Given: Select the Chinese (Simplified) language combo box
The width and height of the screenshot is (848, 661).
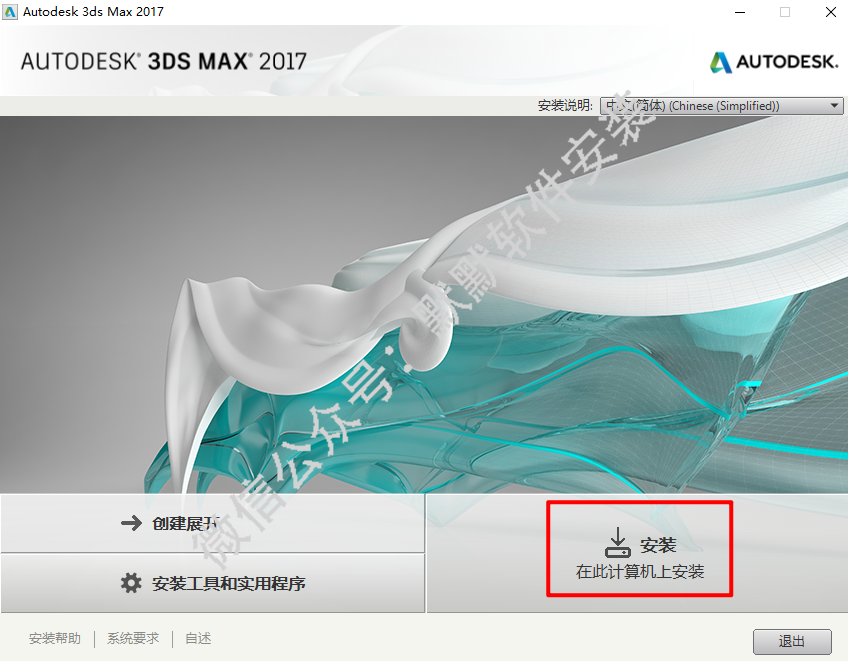Looking at the screenshot, I should pyautogui.click(x=721, y=105).
